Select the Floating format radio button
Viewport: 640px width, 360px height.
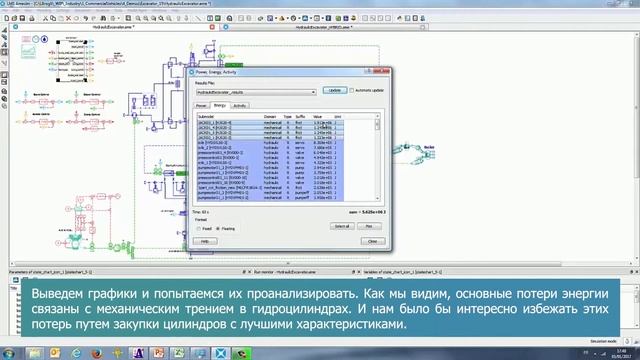coord(218,229)
